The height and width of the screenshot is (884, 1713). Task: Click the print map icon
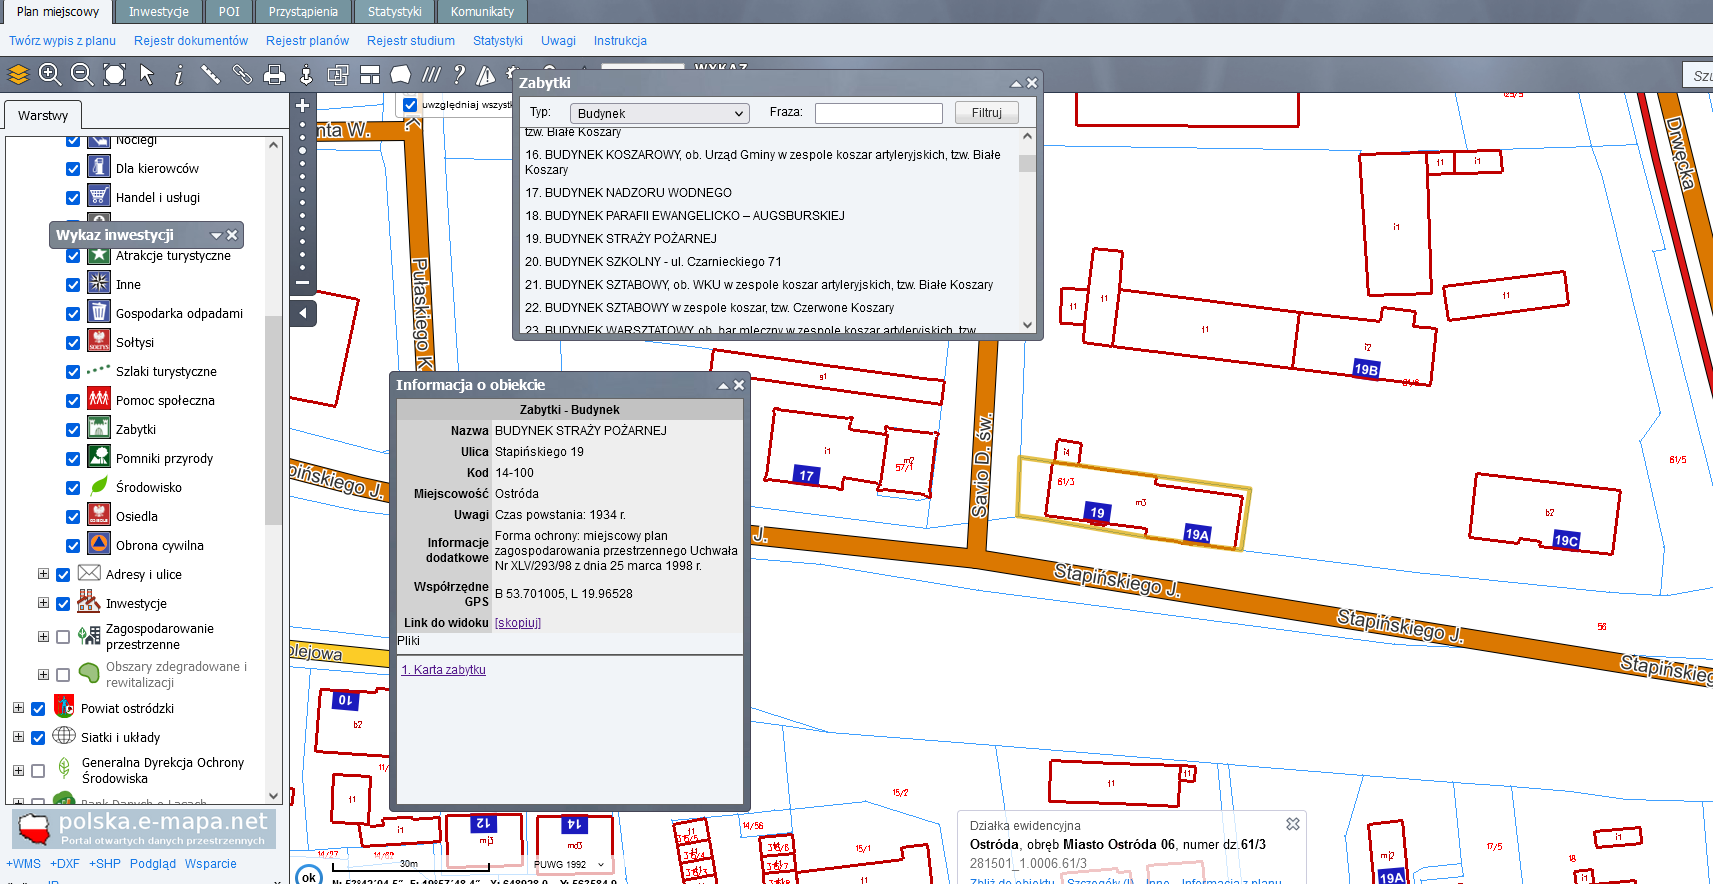[274, 75]
